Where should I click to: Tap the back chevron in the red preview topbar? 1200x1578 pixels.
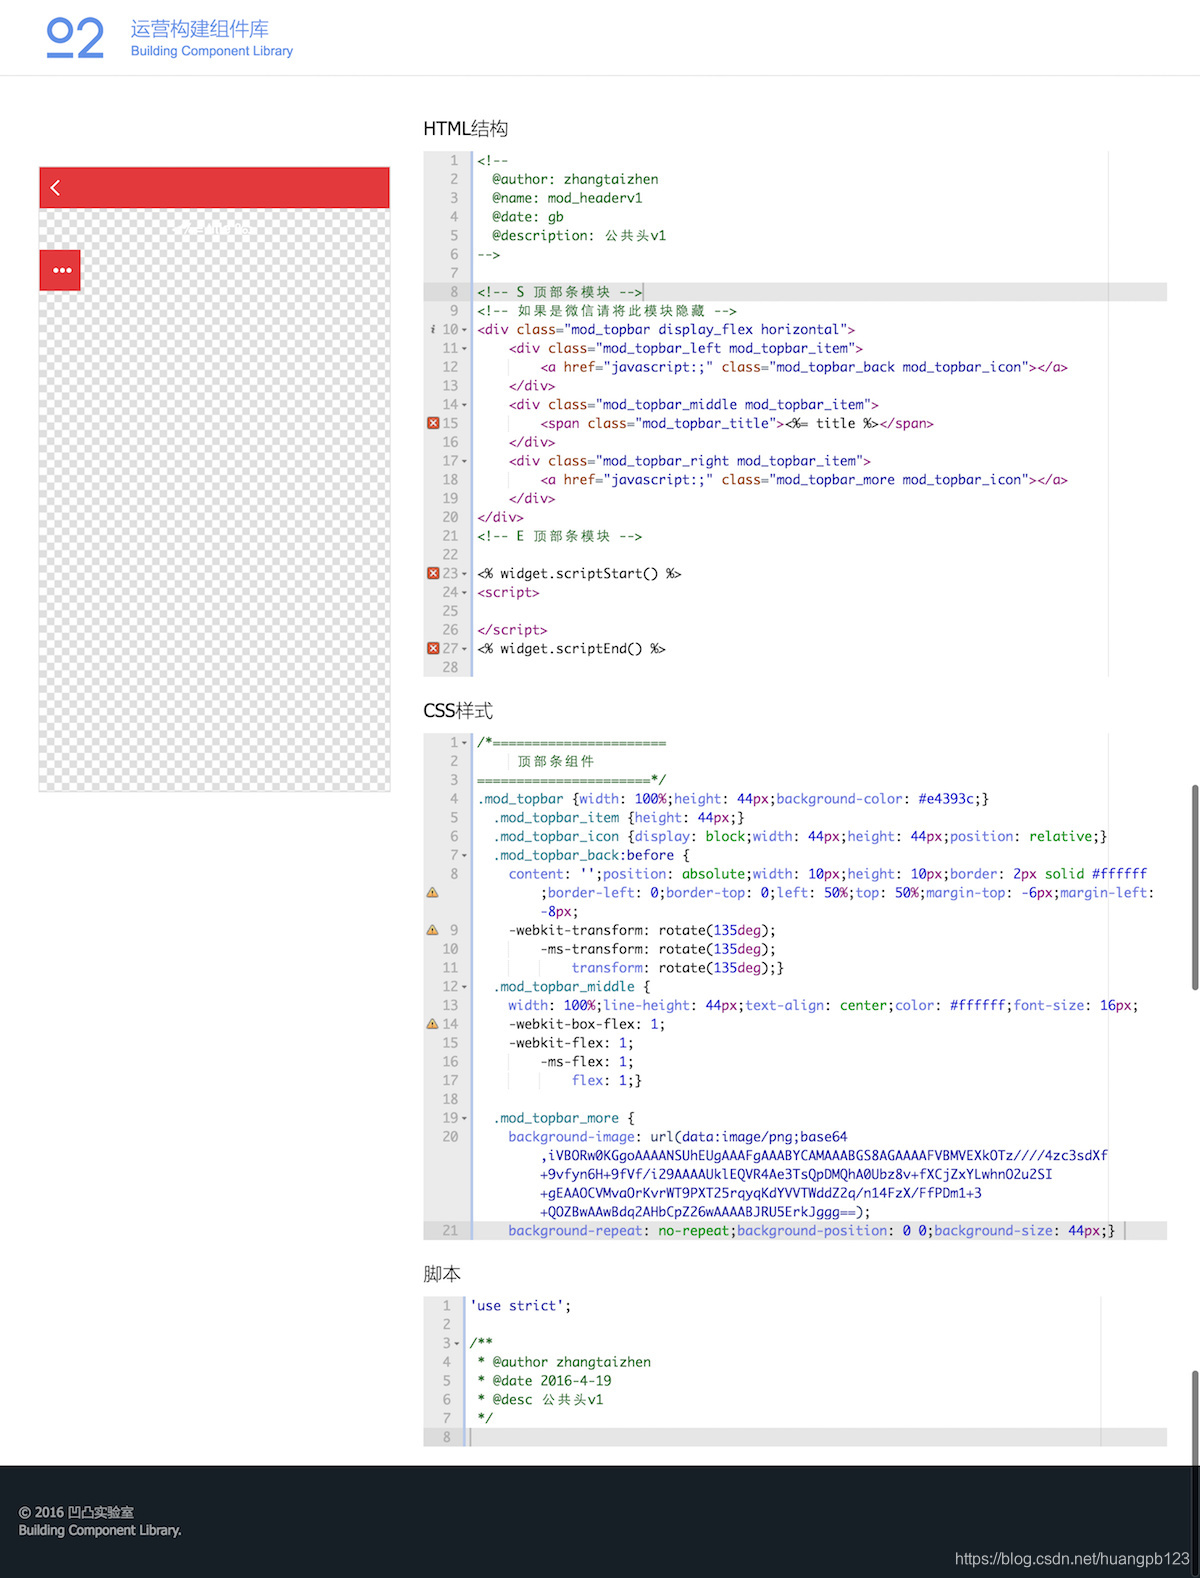pos(56,187)
